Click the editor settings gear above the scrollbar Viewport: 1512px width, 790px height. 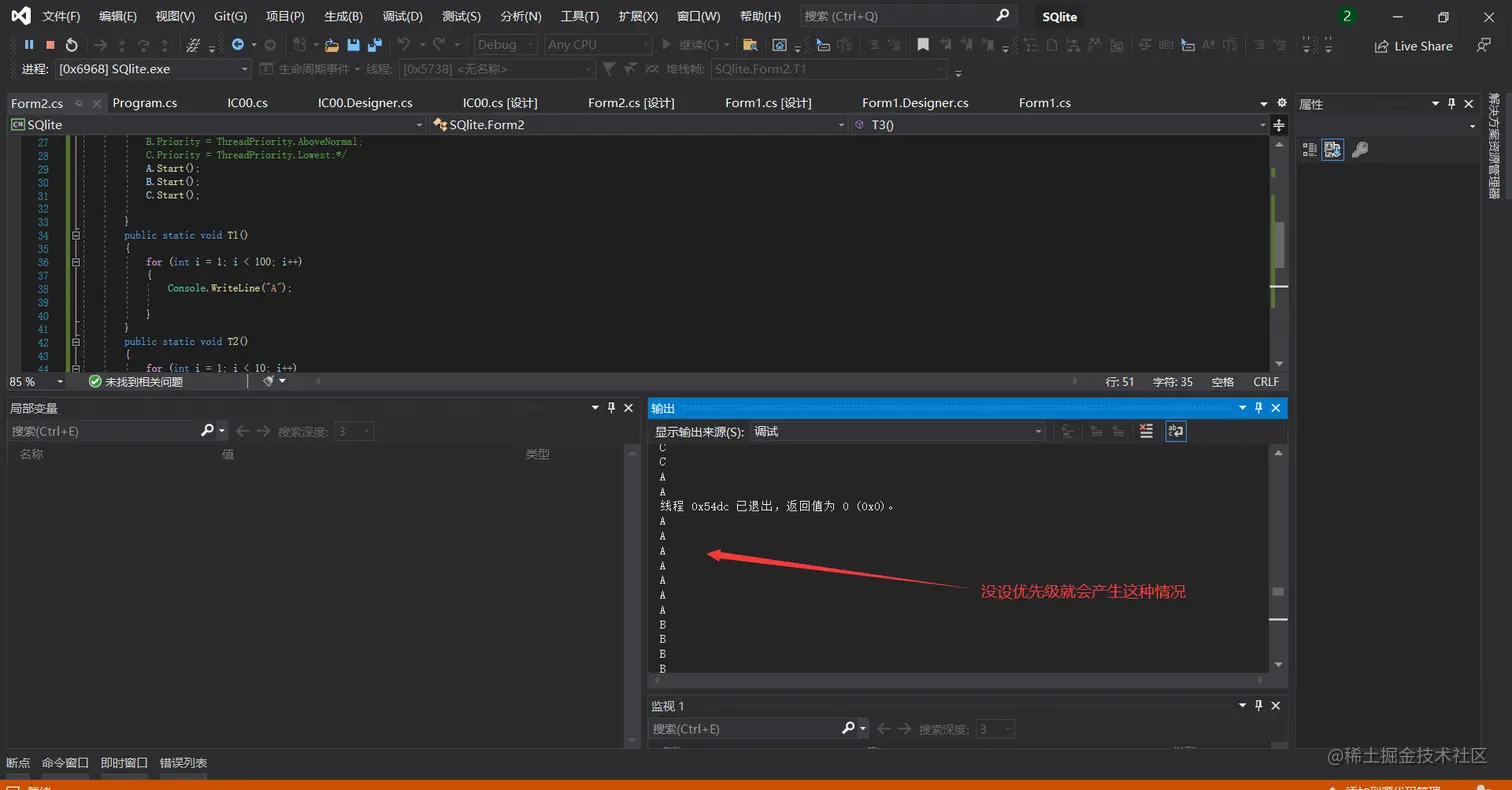pos(1282,103)
